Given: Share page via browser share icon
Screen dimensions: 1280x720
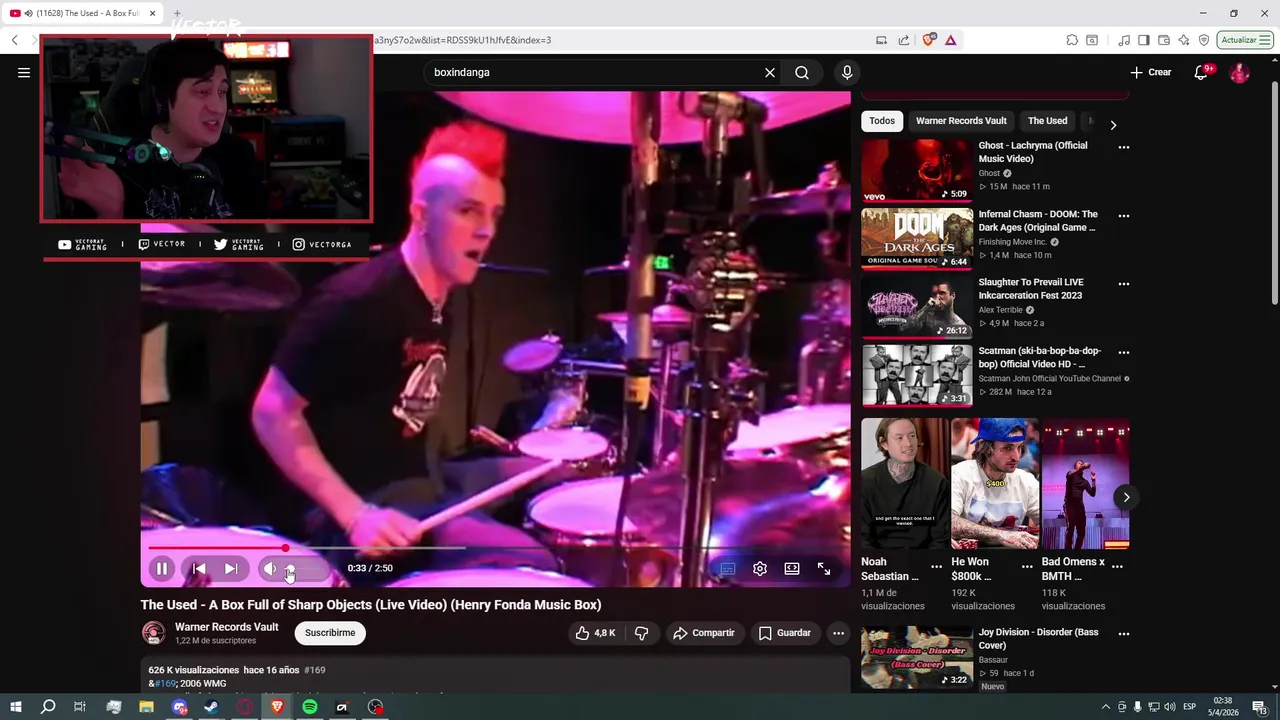Looking at the screenshot, I should 904,40.
